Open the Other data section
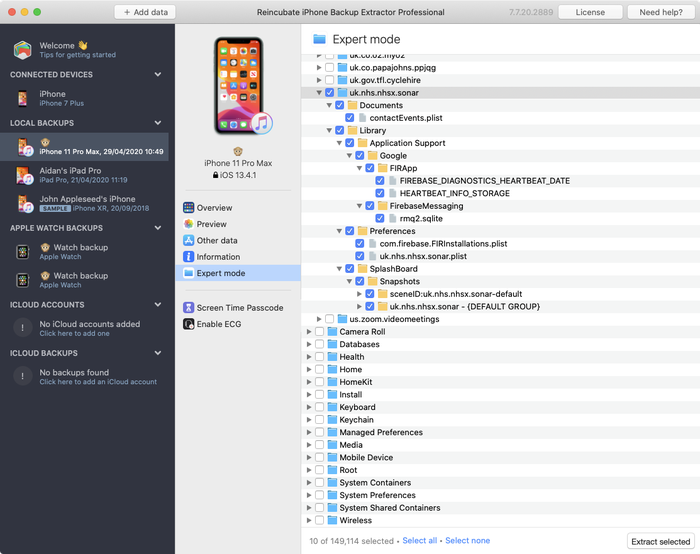The image size is (700, 554). click(238, 240)
